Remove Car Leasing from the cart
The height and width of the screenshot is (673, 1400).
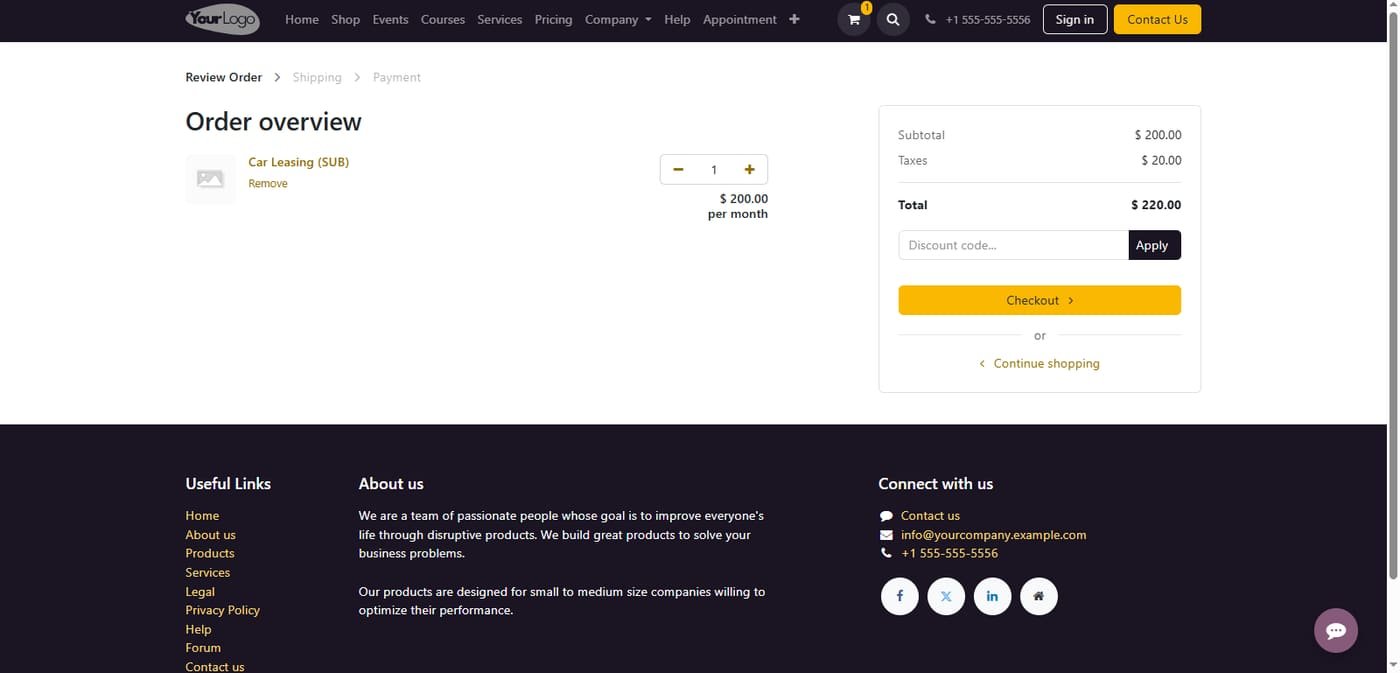[x=268, y=184]
